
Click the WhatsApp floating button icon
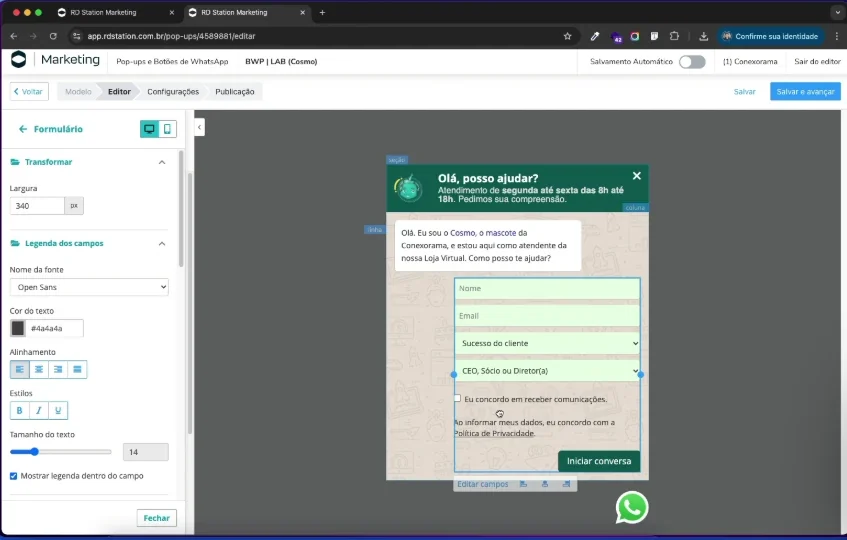[631, 508]
